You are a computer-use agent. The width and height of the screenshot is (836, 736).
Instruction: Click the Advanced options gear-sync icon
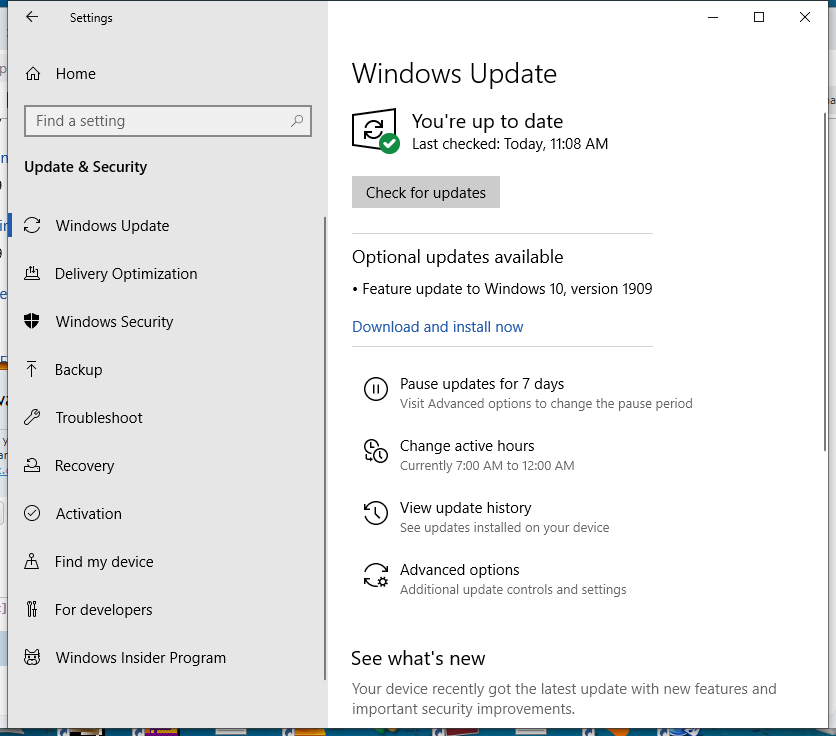[x=376, y=575]
